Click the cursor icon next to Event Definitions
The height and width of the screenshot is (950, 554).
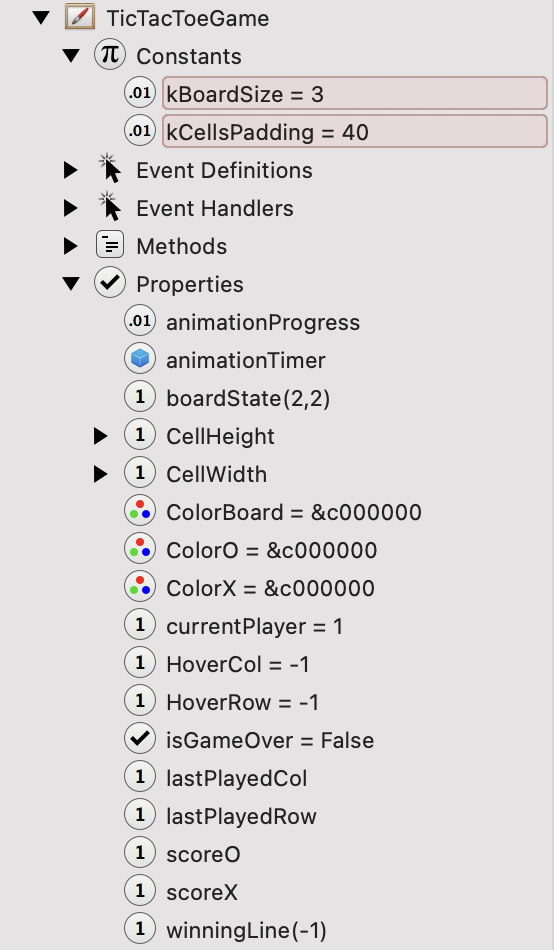pos(110,169)
